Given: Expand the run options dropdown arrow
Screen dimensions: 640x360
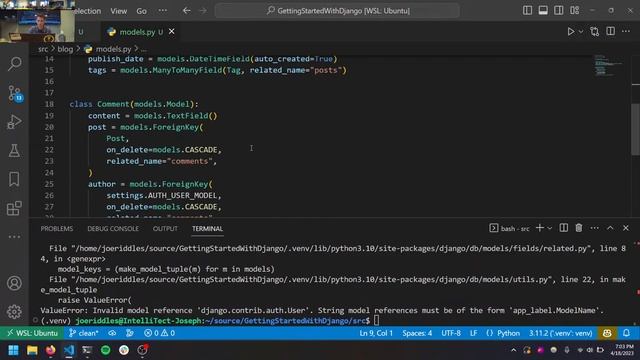Looking at the screenshot, I should click(580, 32).
